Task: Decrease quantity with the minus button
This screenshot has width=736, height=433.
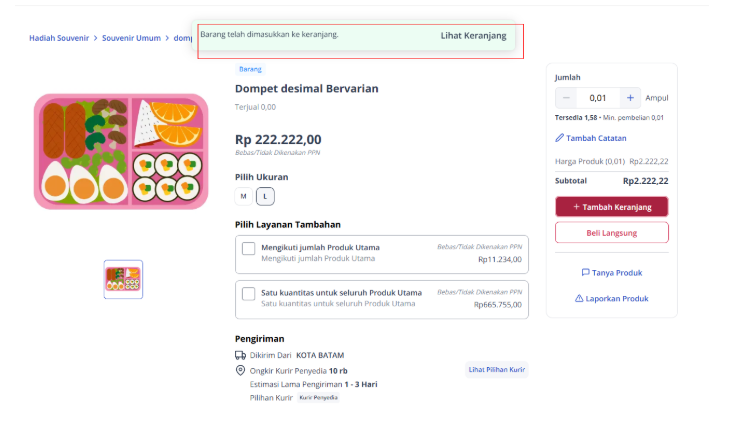Action: [x=566, y=98]
